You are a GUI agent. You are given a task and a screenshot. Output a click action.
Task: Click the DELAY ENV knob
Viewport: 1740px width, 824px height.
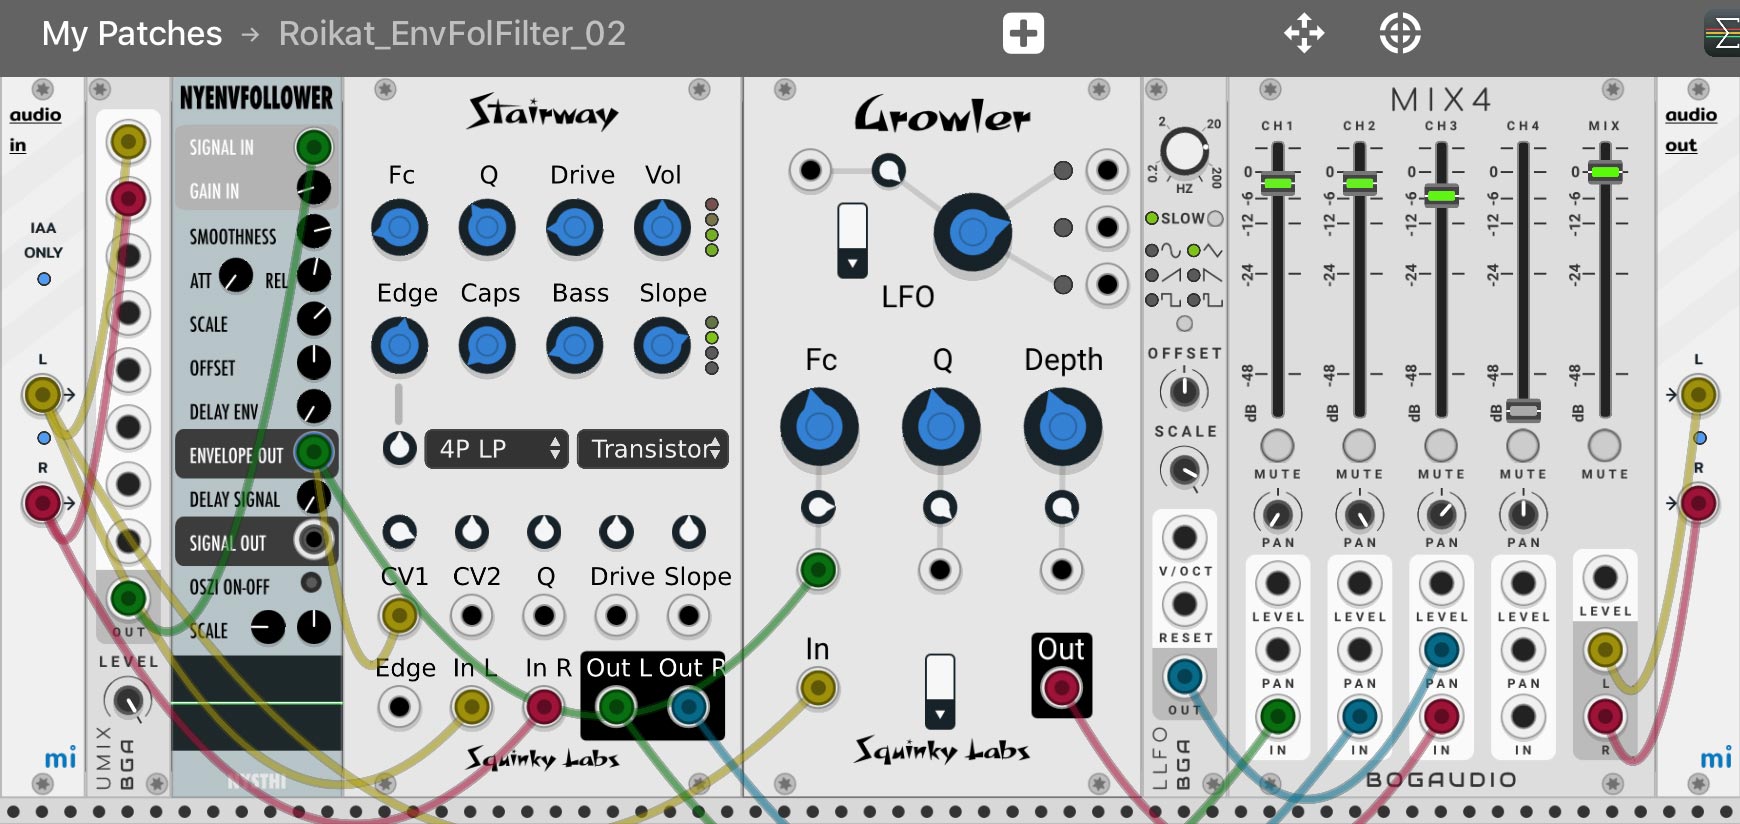point(314,406)
